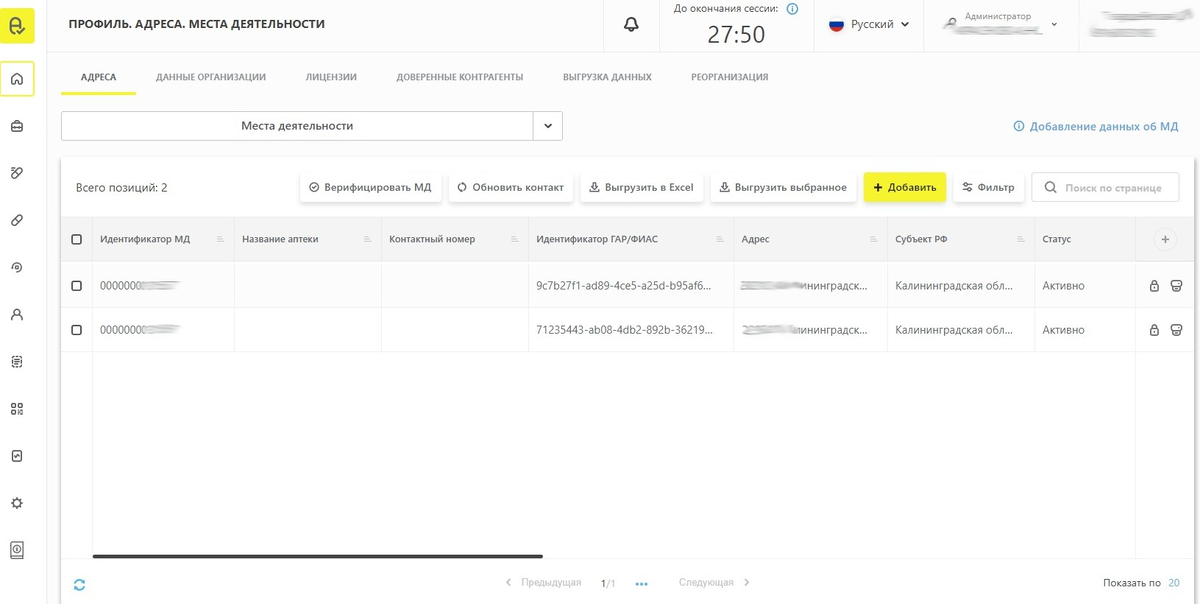Viewport: 1200px width, 604px height.
Task: Expand the Места деятельности dropdown arrow
Action: 548,126
